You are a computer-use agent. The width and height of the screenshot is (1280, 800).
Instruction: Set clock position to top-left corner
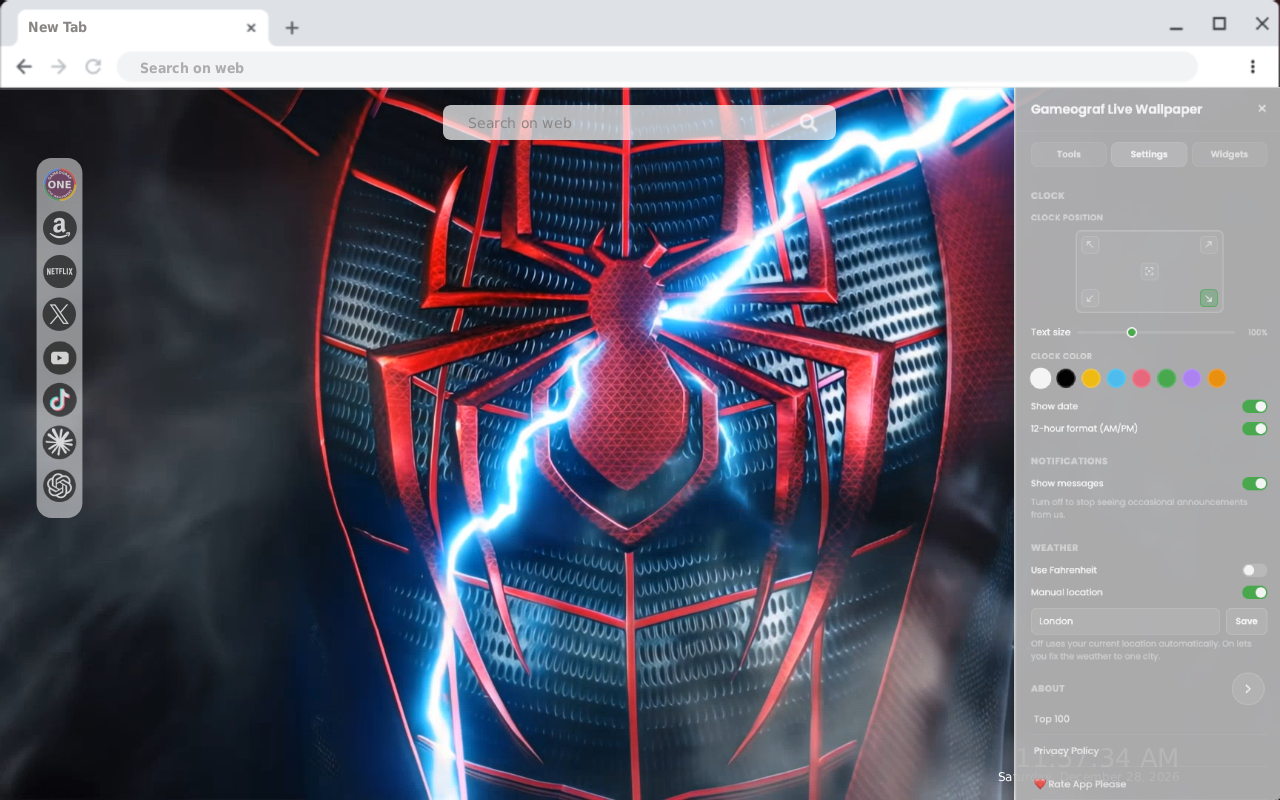point(1090,245)
